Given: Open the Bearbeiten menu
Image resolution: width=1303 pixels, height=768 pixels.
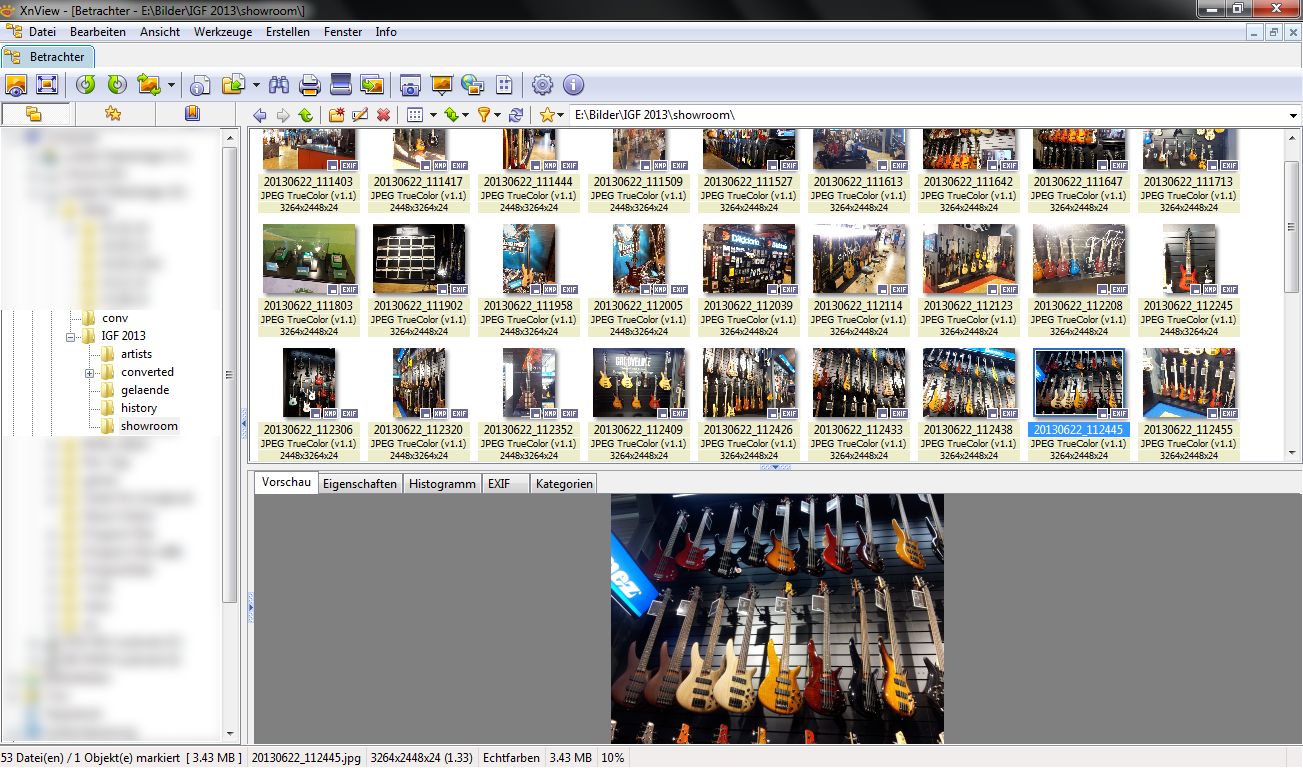Looking at the screenshot, I should [98, 32].
